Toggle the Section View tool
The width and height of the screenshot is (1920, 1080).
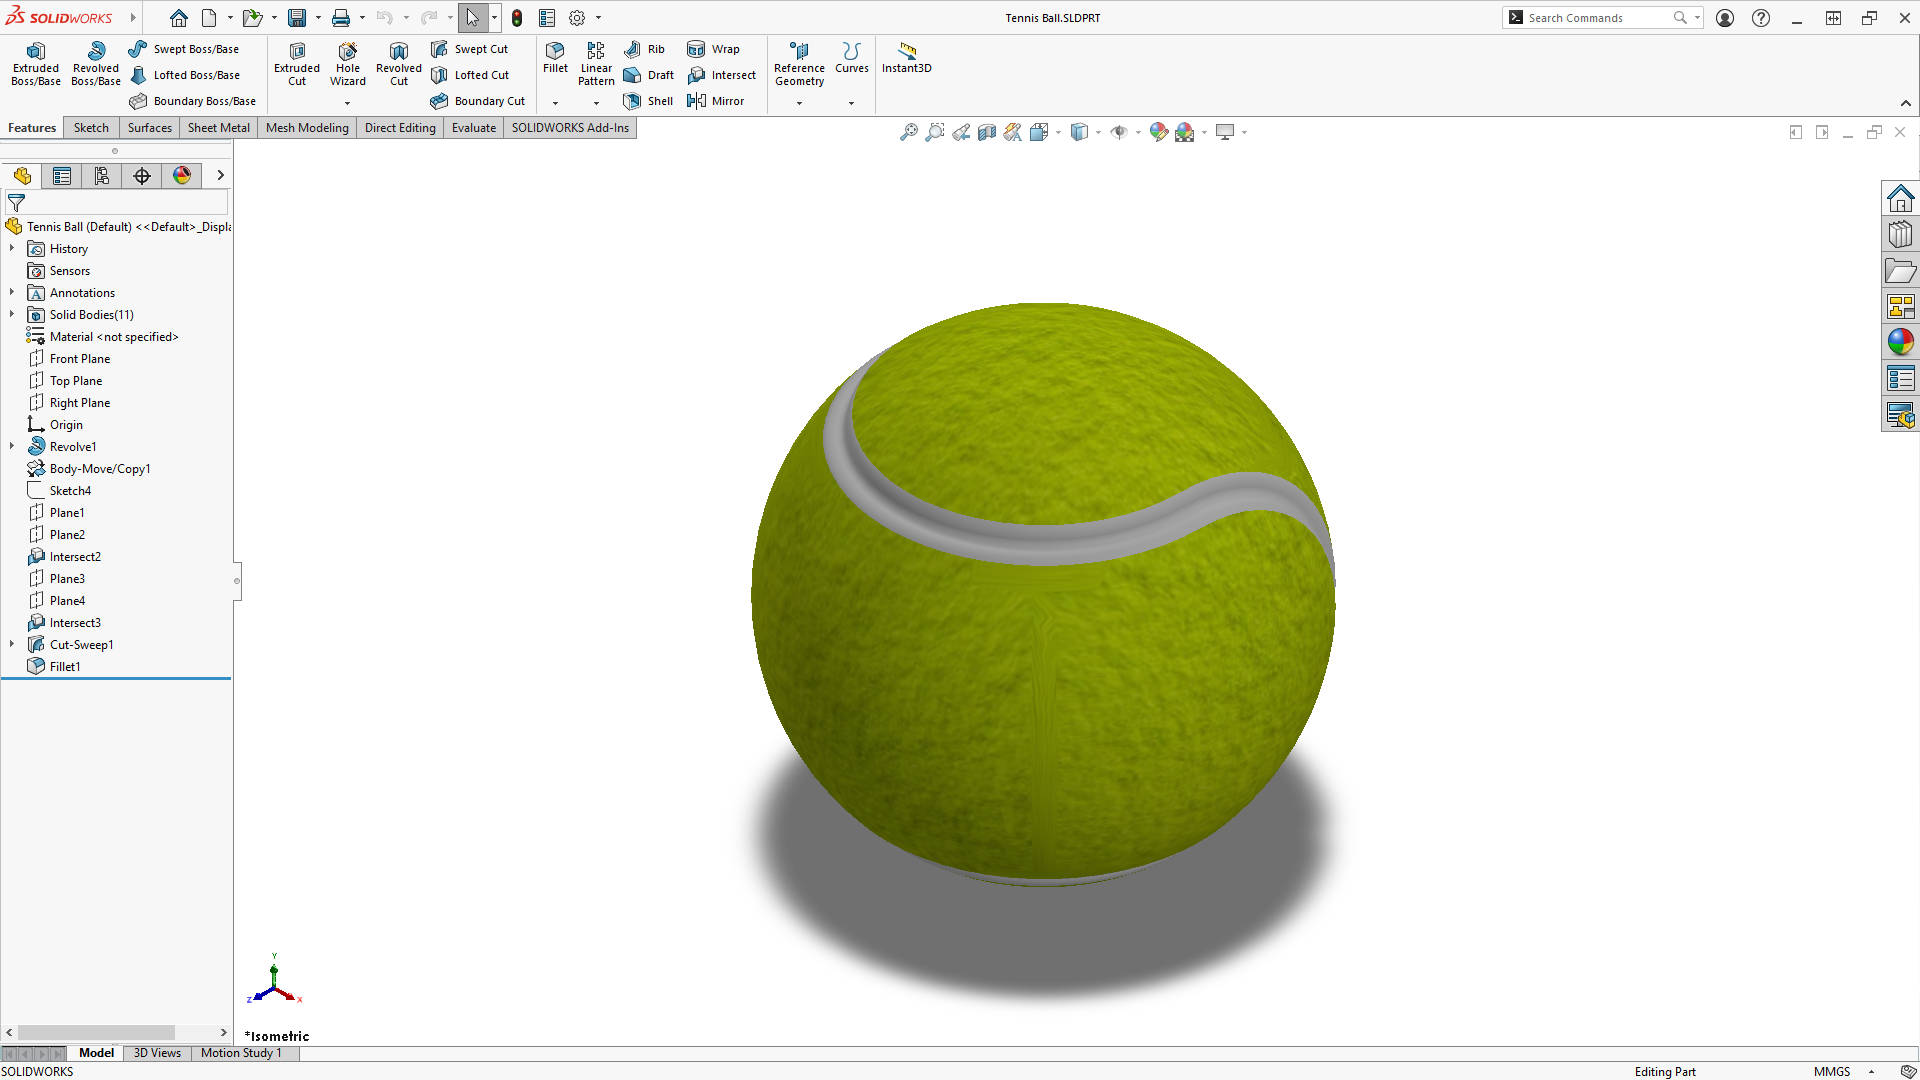[987, 131]
